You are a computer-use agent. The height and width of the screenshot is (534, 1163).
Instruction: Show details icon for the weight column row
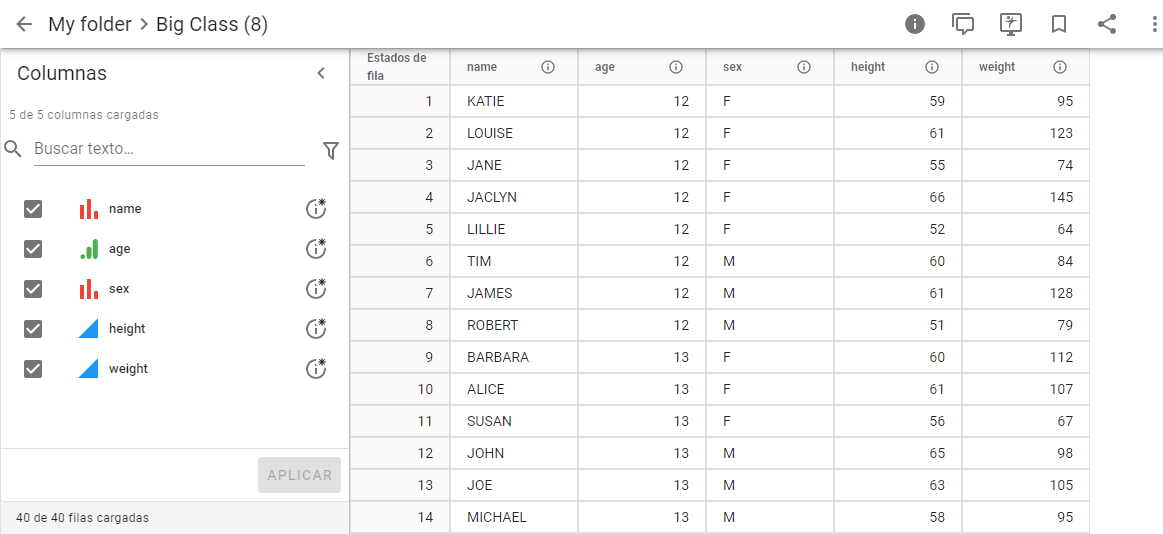(x=316, y=369)
